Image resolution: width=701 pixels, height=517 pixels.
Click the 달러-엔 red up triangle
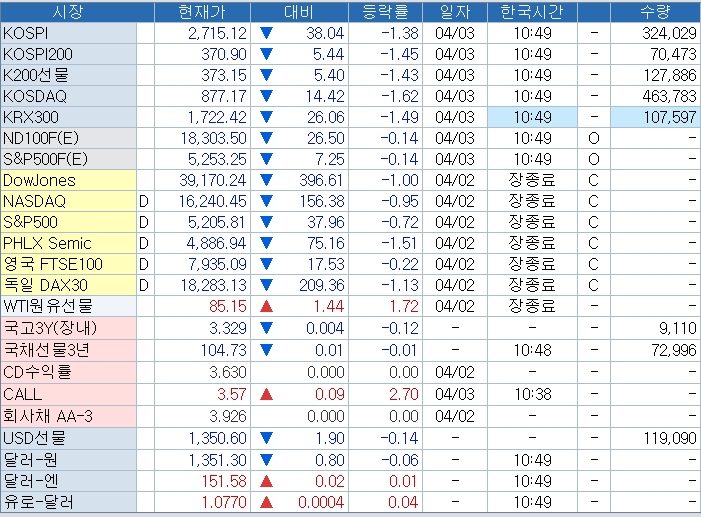(x=266, y=481)
